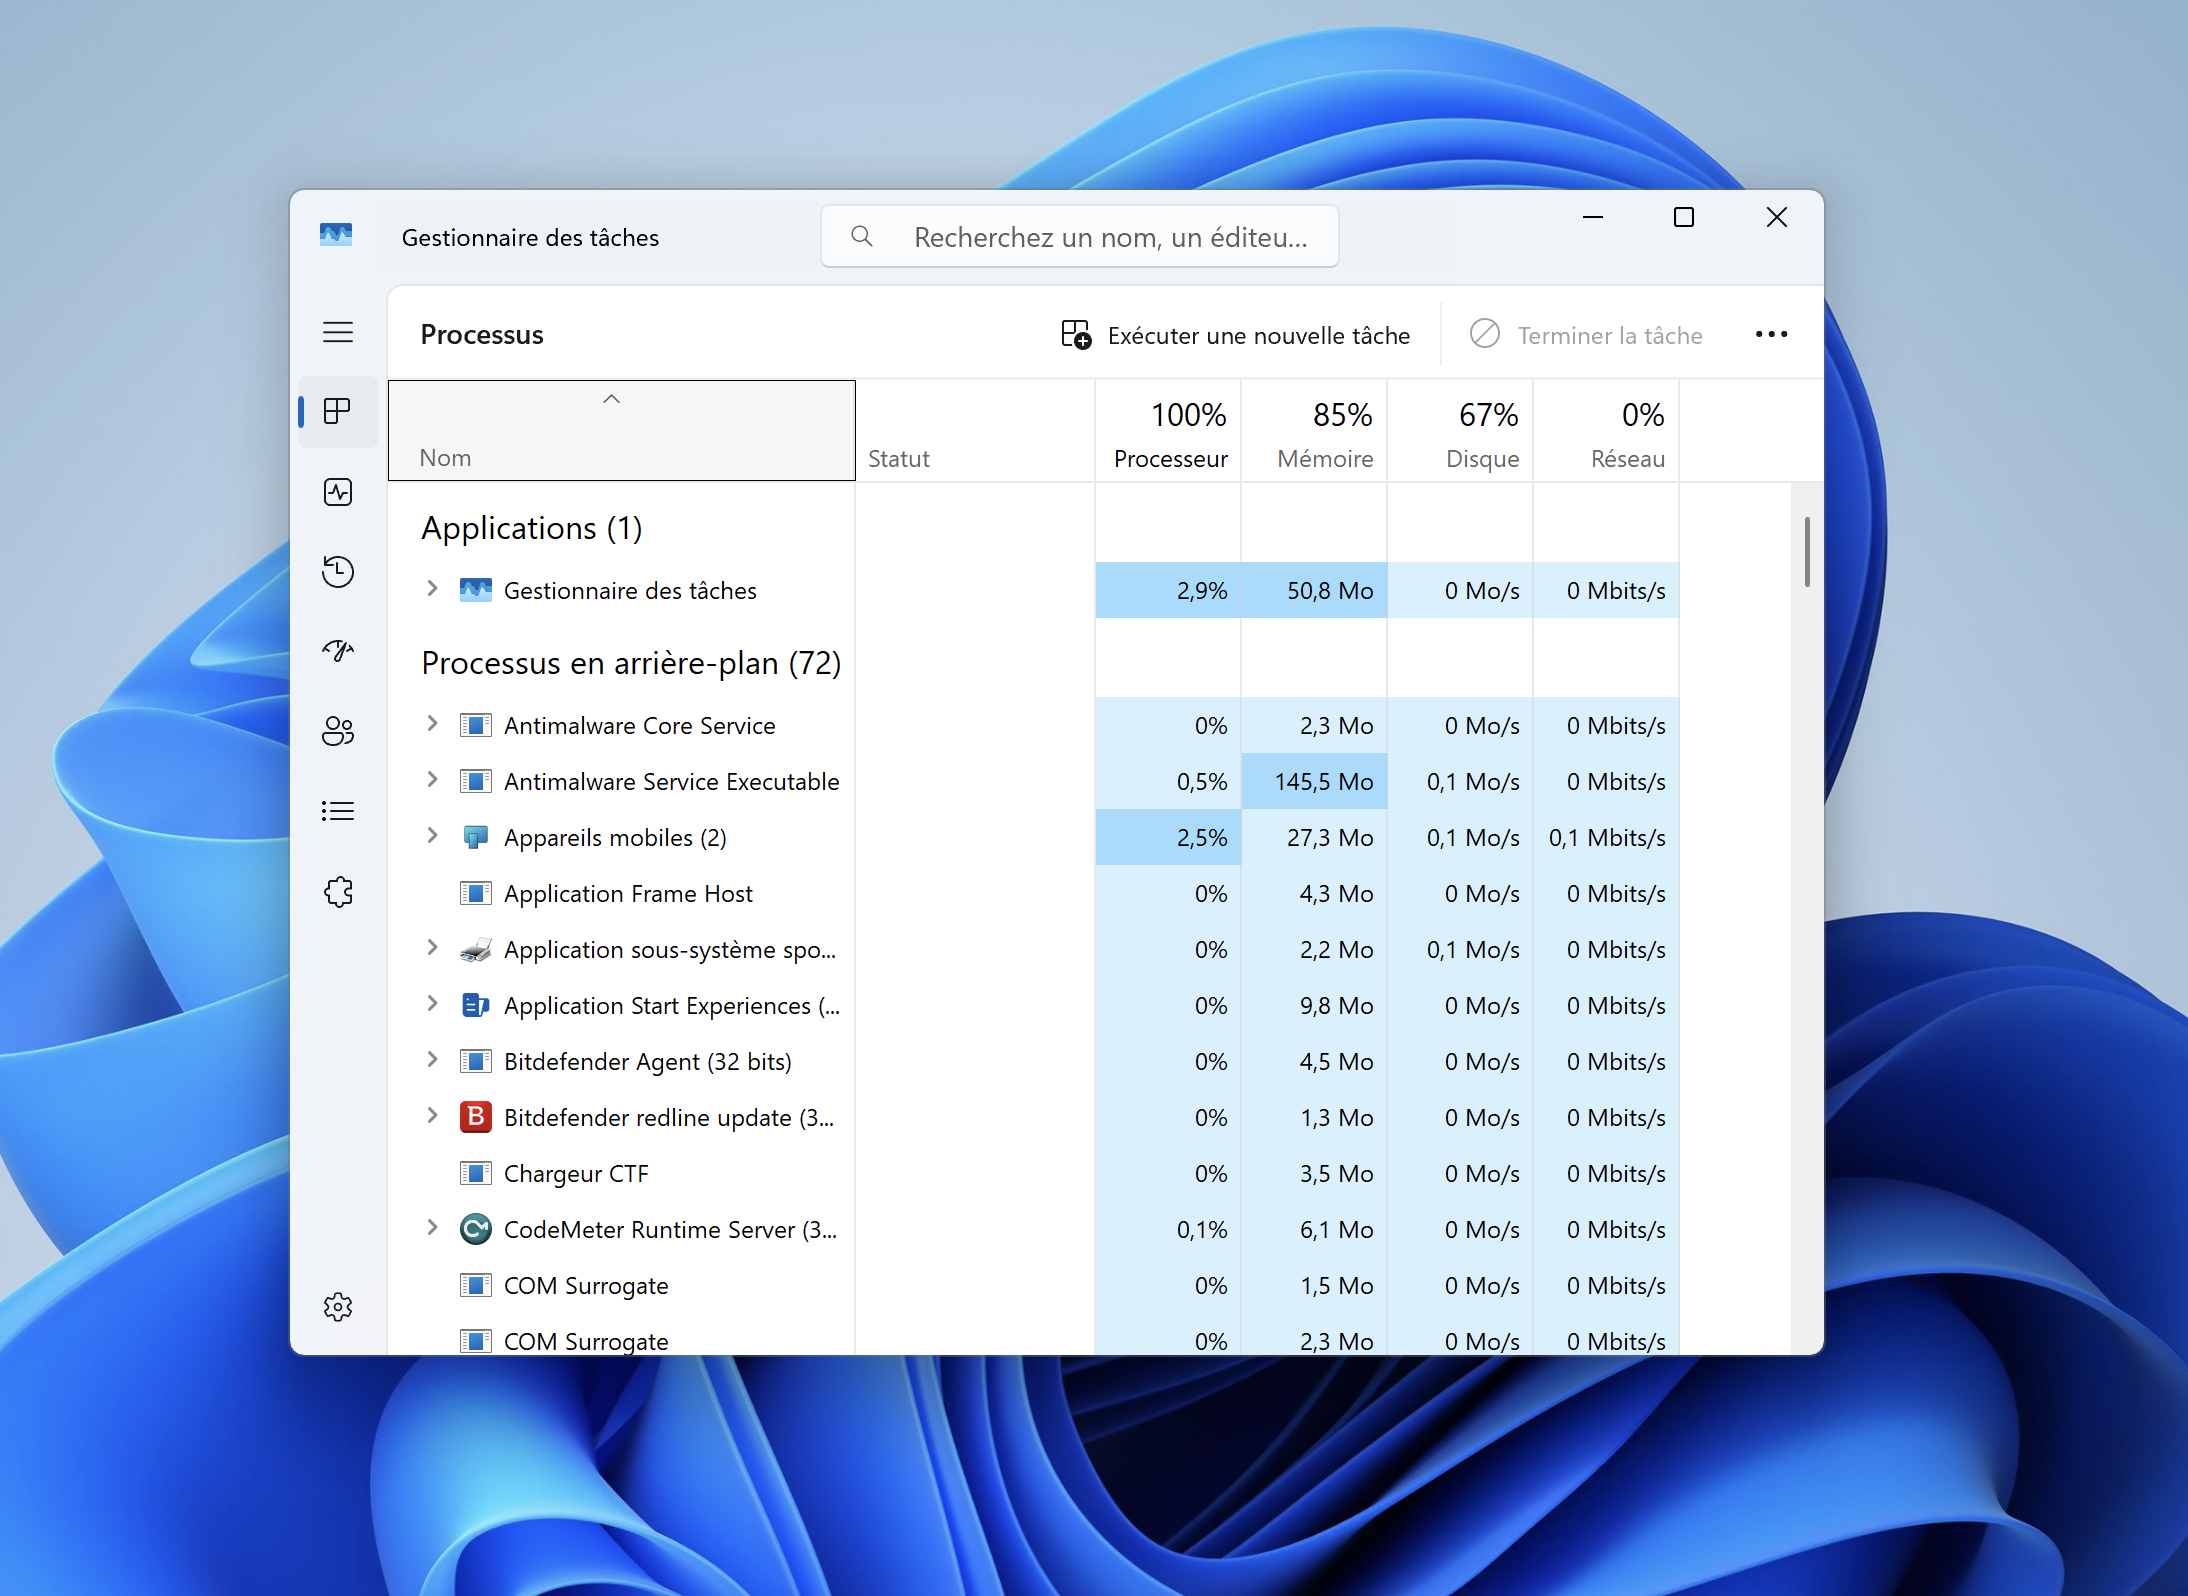Click the Bitdefender Agent icon
The height and width of the screenshot is (1596, 2188).
tap(476, 1061)
